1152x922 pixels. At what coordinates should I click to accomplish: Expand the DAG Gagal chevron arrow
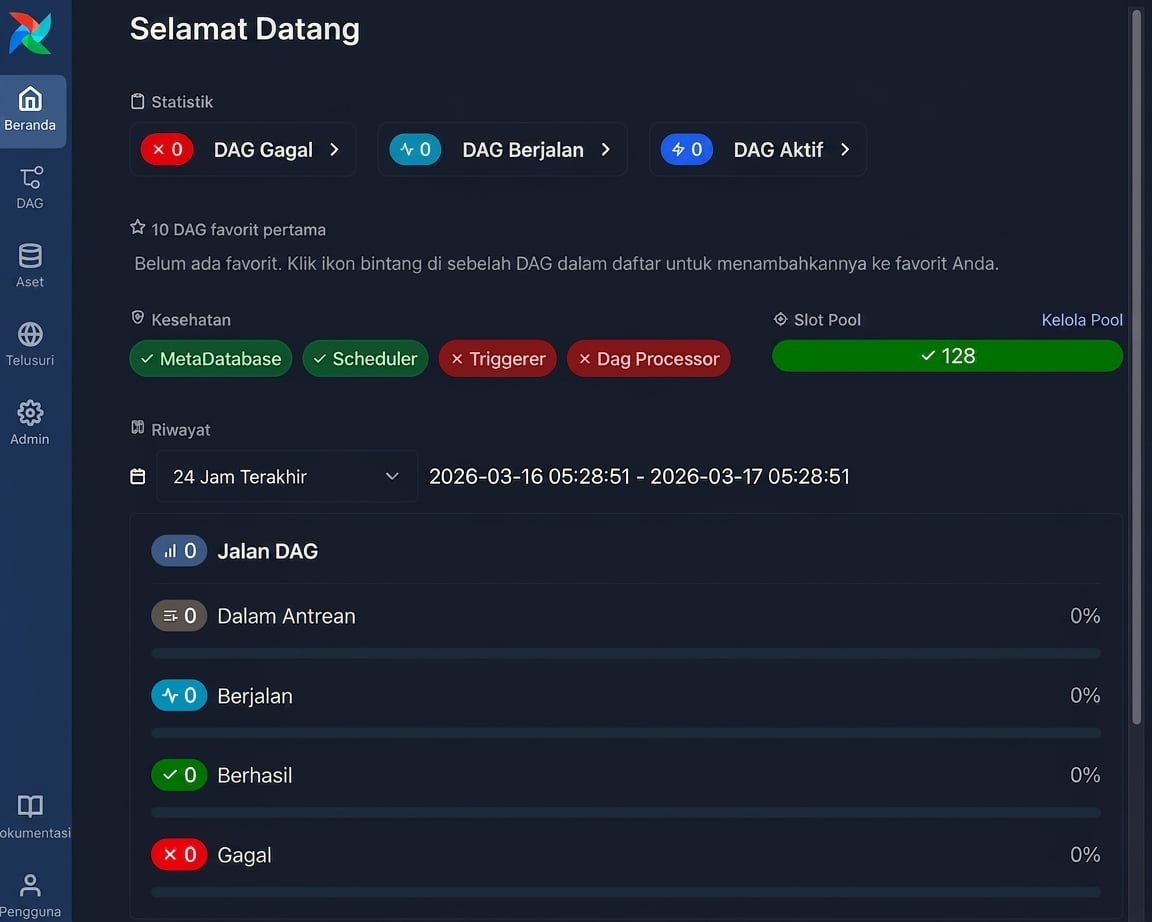click(x=334, y=150)
